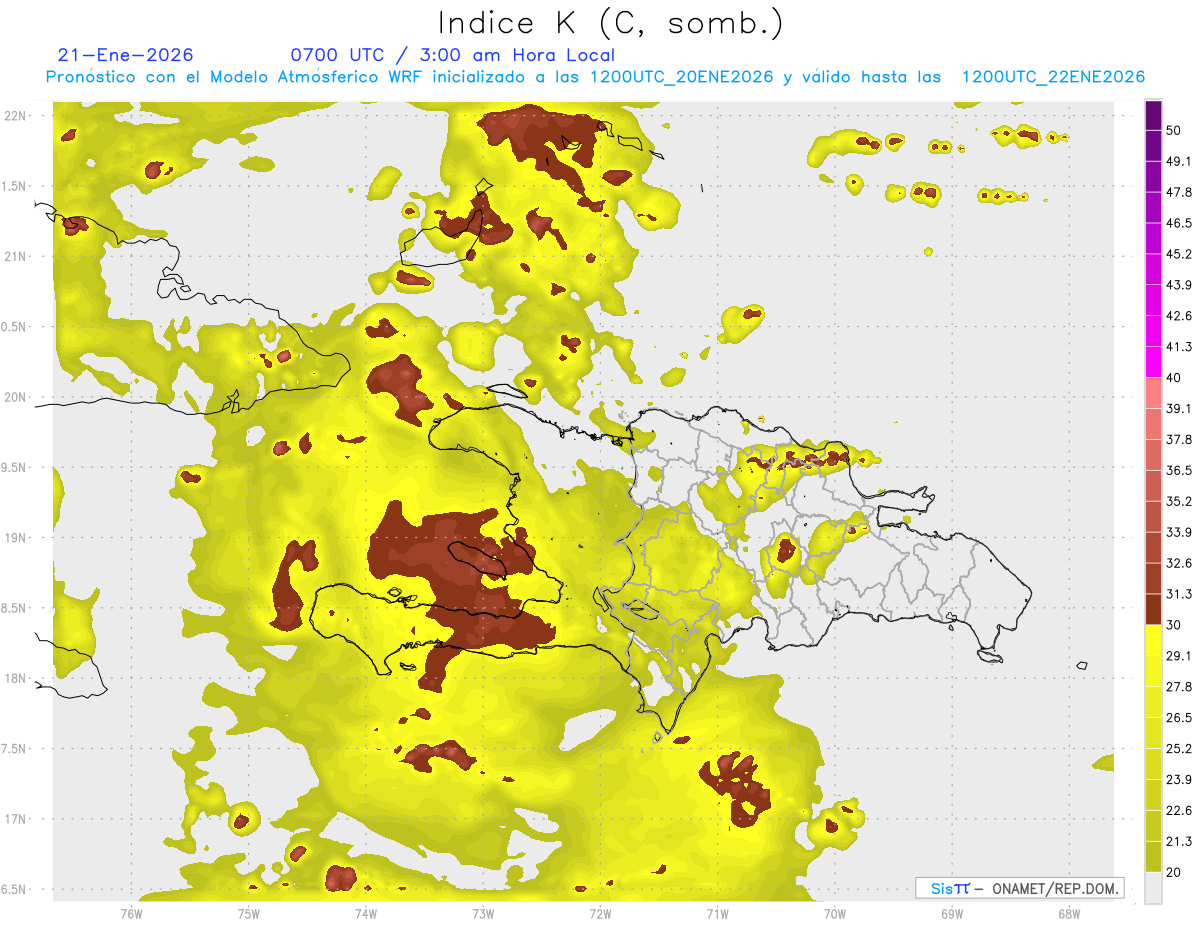
Task: Click the "ONAMET/REP.DOM." credit label
Action: coord(1054,888)
